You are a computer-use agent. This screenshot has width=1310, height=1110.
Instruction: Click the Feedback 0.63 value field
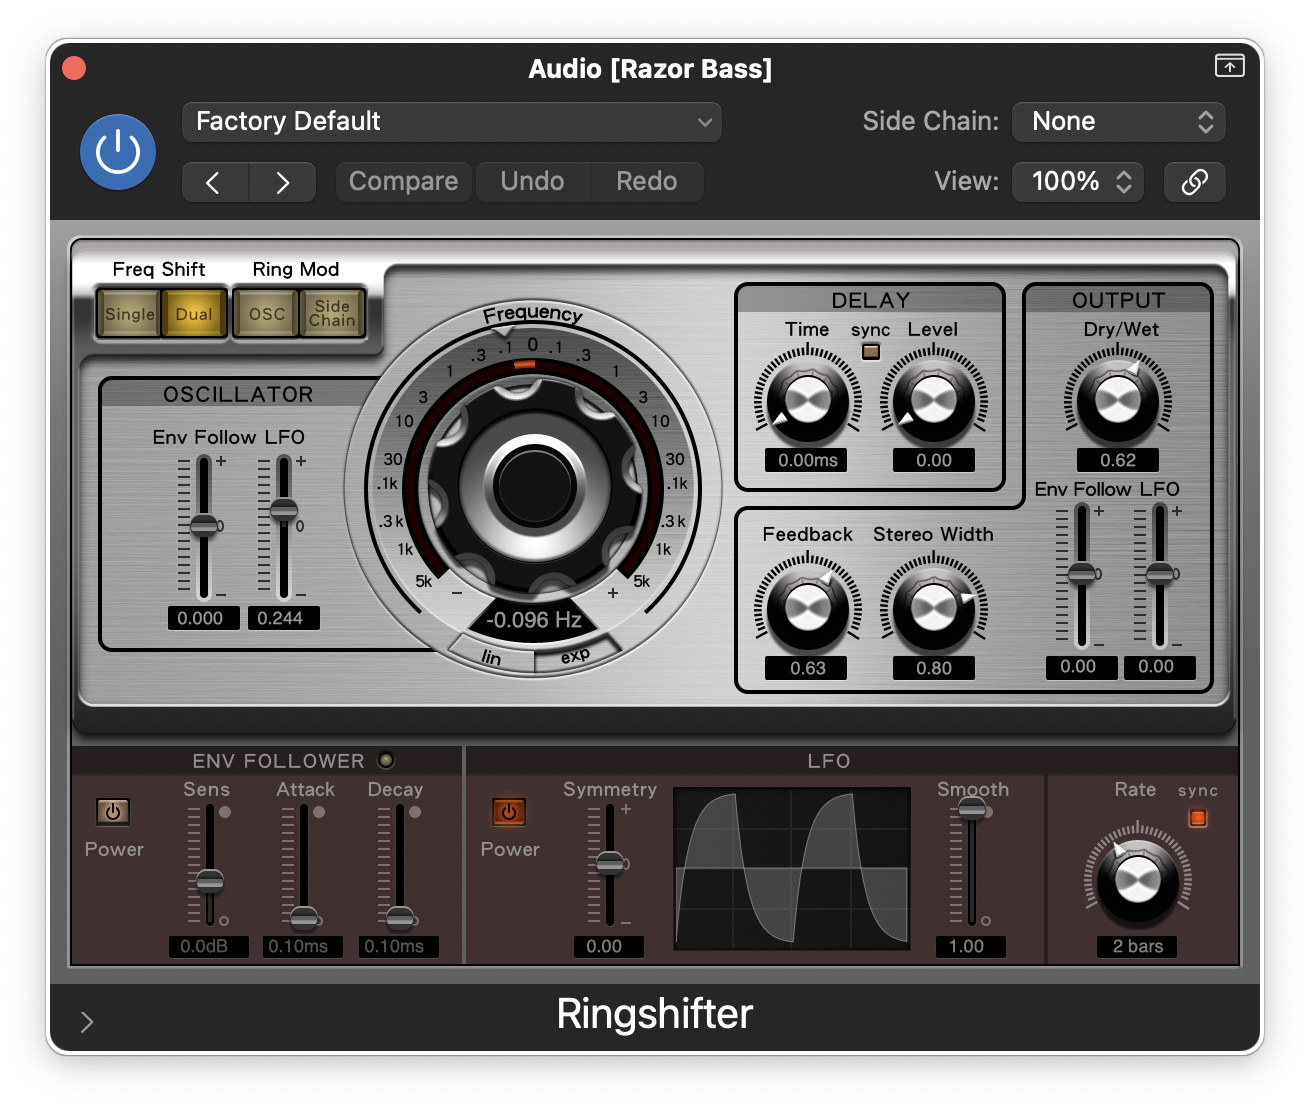coord(807,668)
